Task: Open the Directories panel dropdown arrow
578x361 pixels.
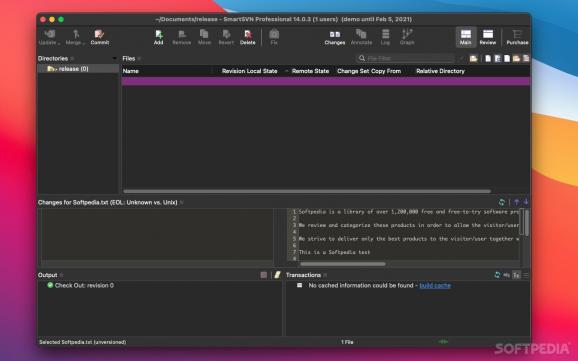Action: 114,58
